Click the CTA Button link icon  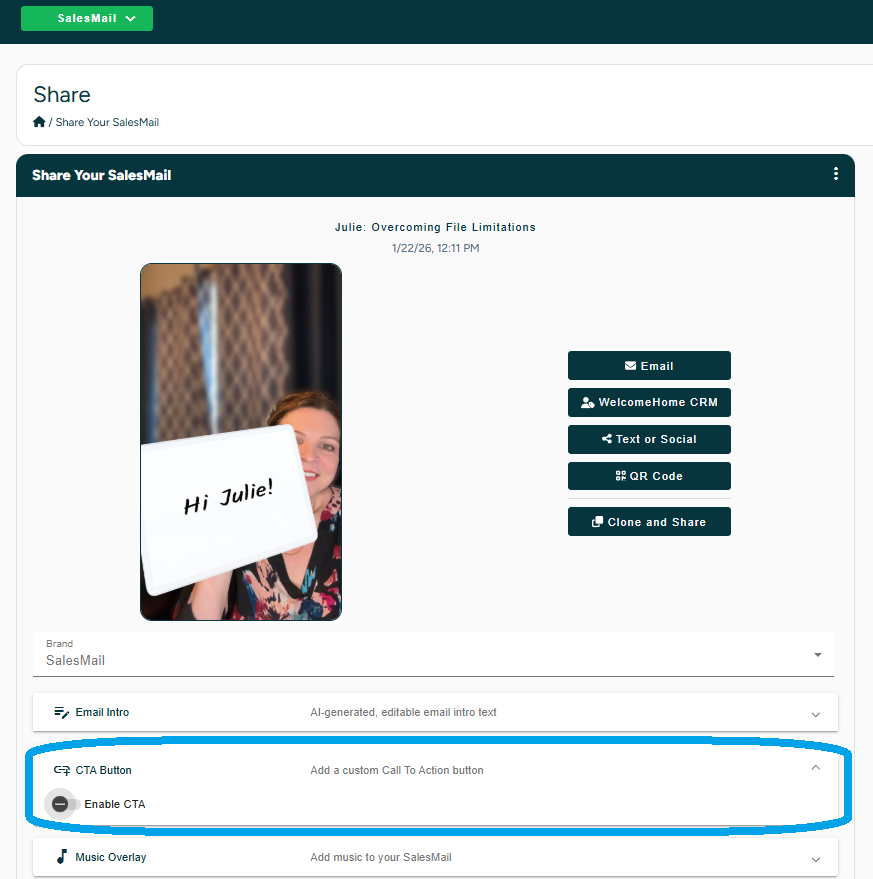[x=62, y=770]
